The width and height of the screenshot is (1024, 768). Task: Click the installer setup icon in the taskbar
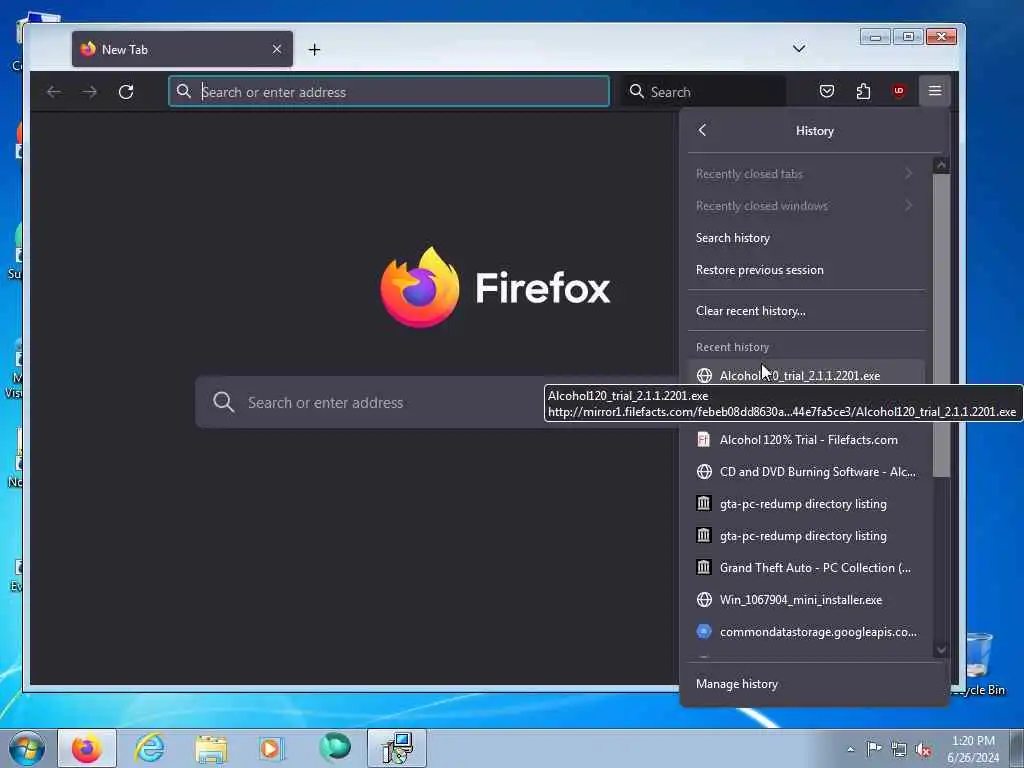coord(397,748)
